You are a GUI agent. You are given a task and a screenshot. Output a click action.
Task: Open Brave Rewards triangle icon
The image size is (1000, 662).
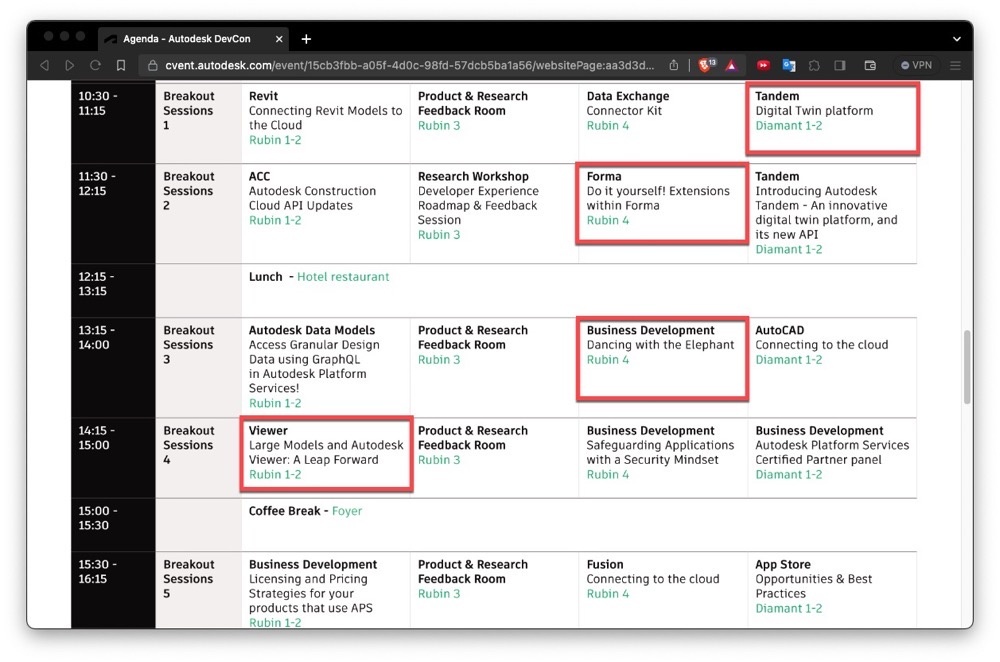tap(731, 65)
